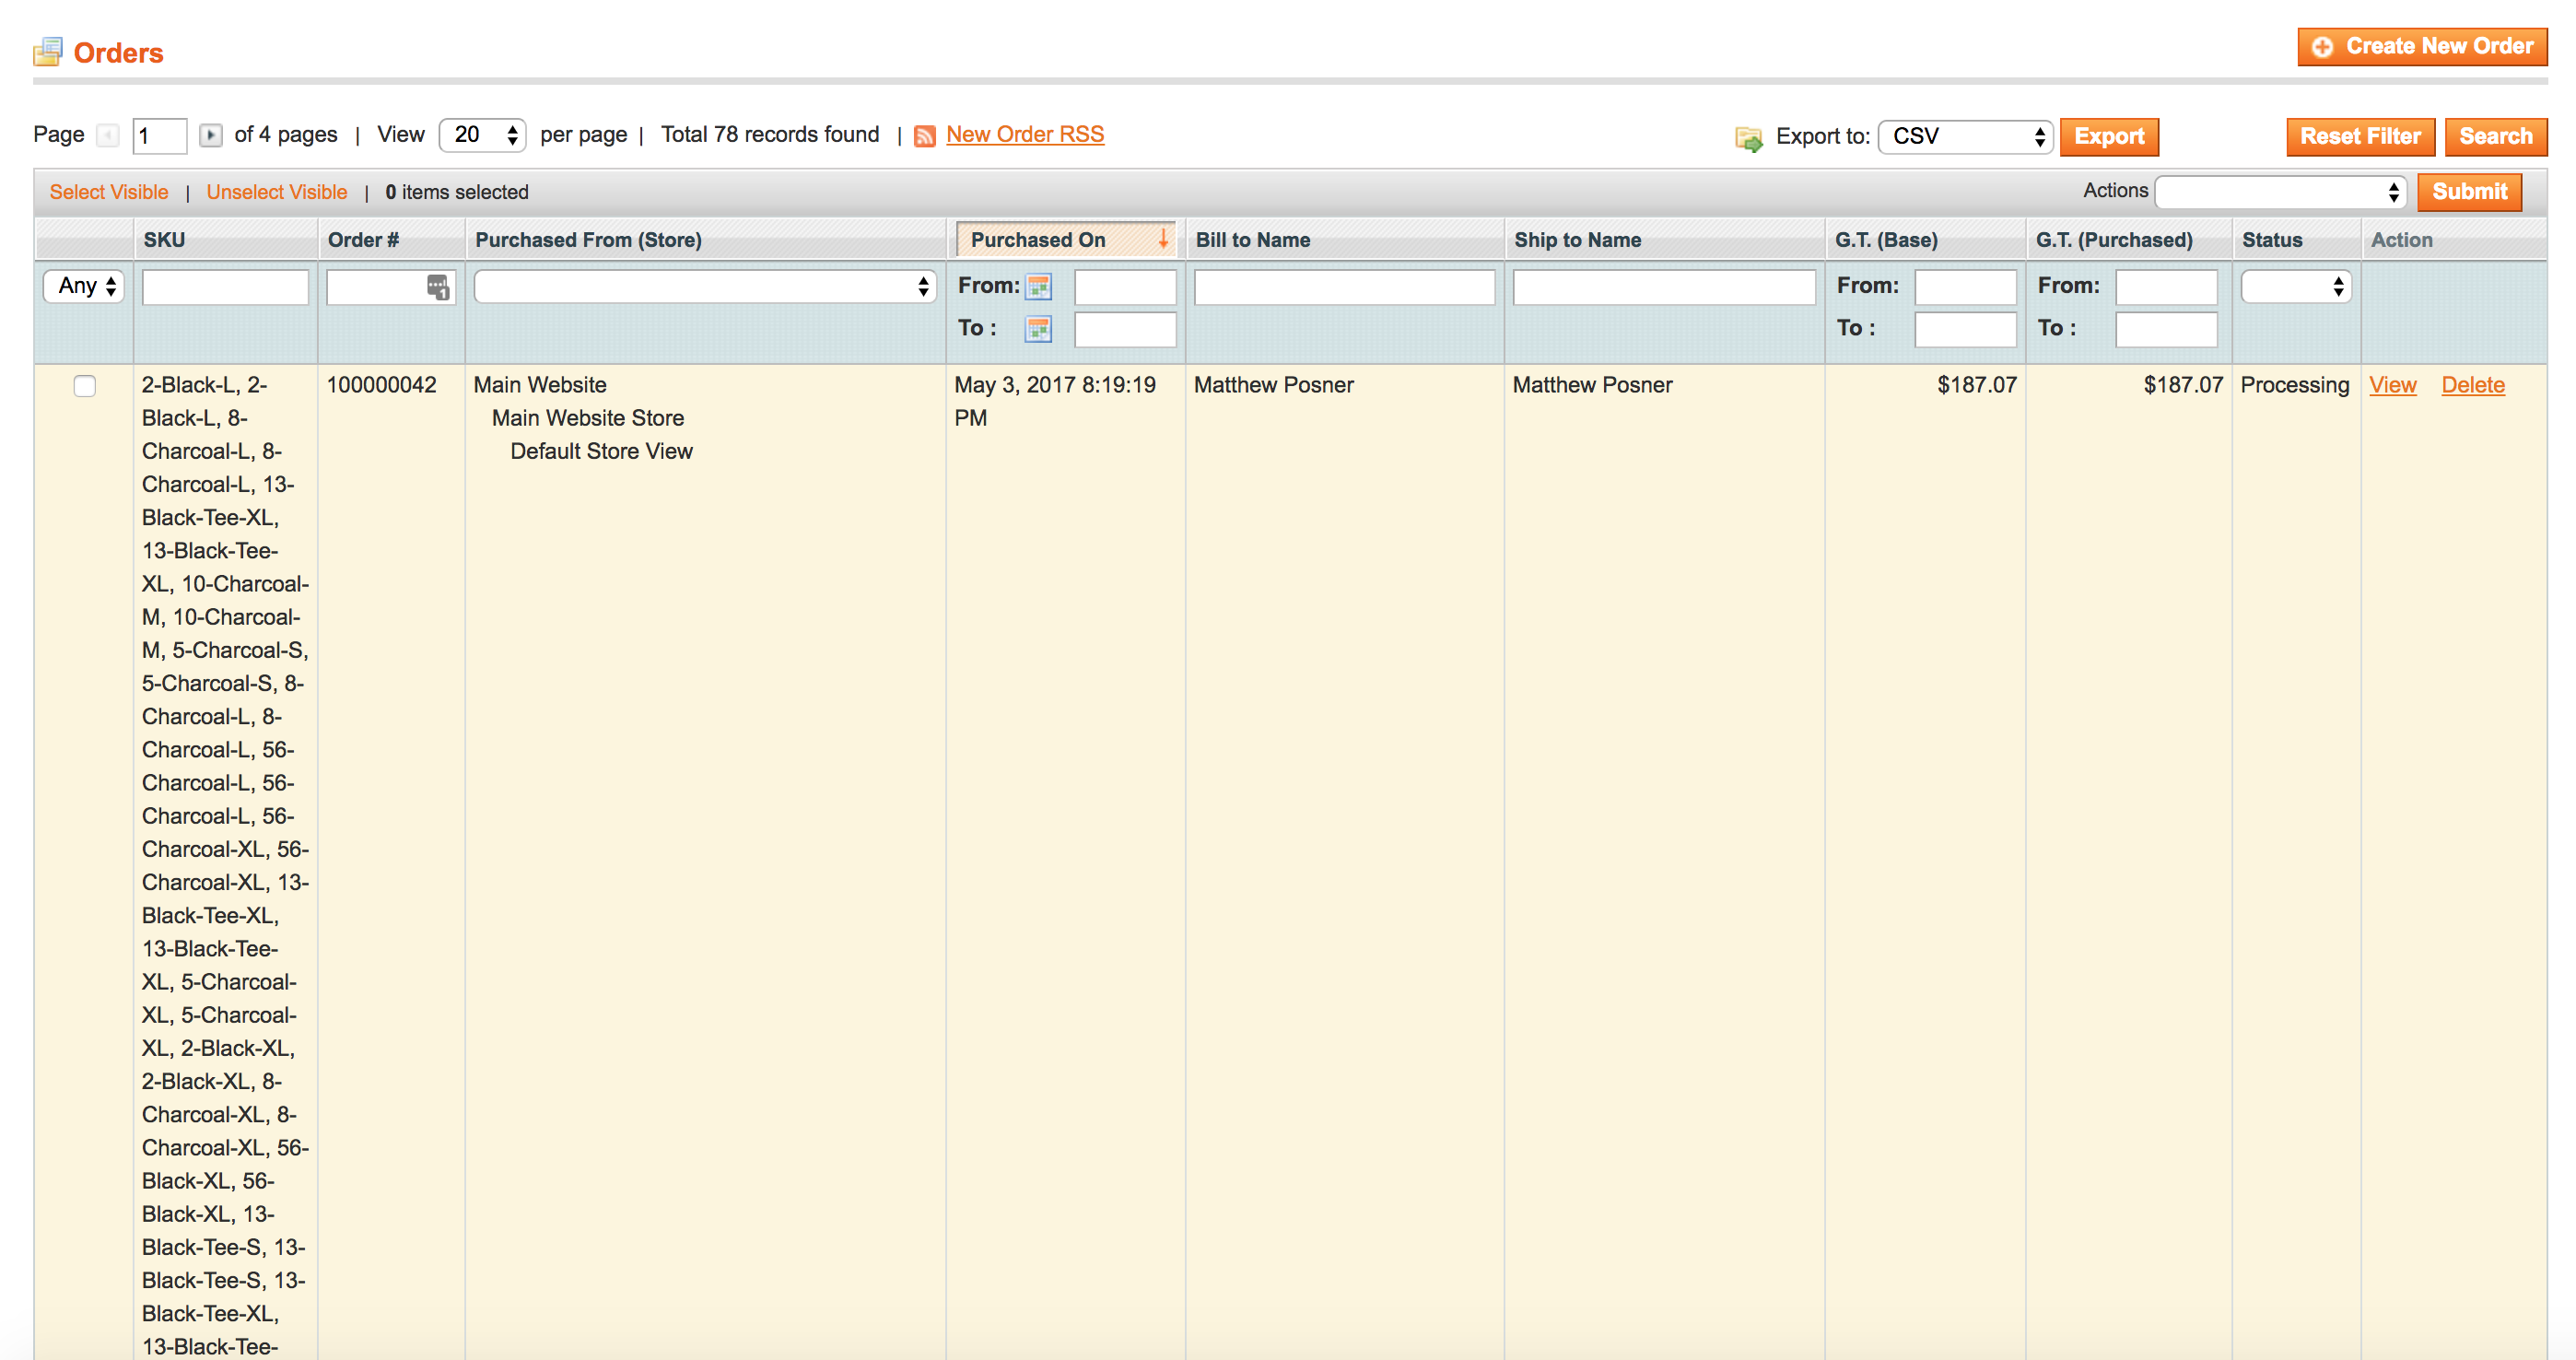Click the calendar icon in Purchased On To field

1036,327
